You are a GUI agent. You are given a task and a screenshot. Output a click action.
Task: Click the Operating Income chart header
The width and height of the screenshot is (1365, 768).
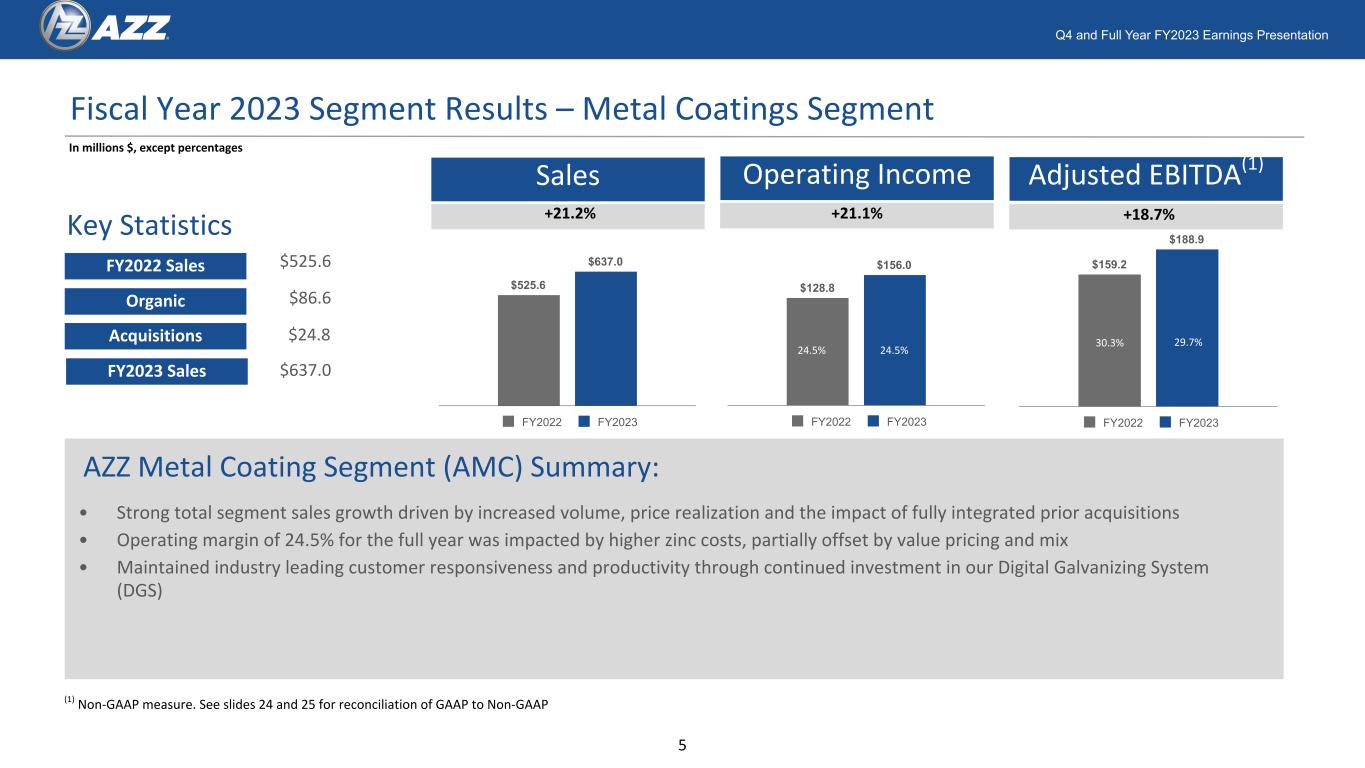[x=856, y=177]
